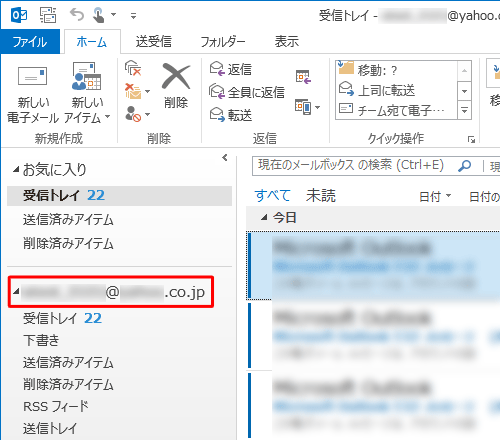Select the 移動: ? quick step
500x440 pixels.
397,70
